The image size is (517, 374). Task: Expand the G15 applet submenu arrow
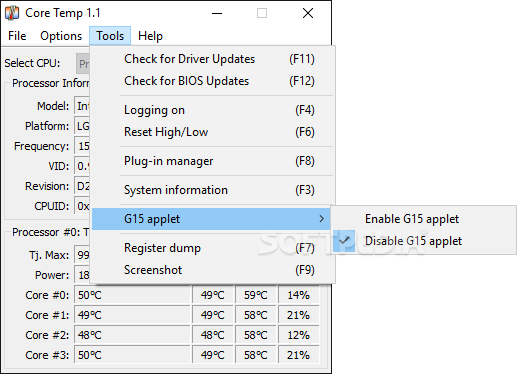(x=321, y=219)
